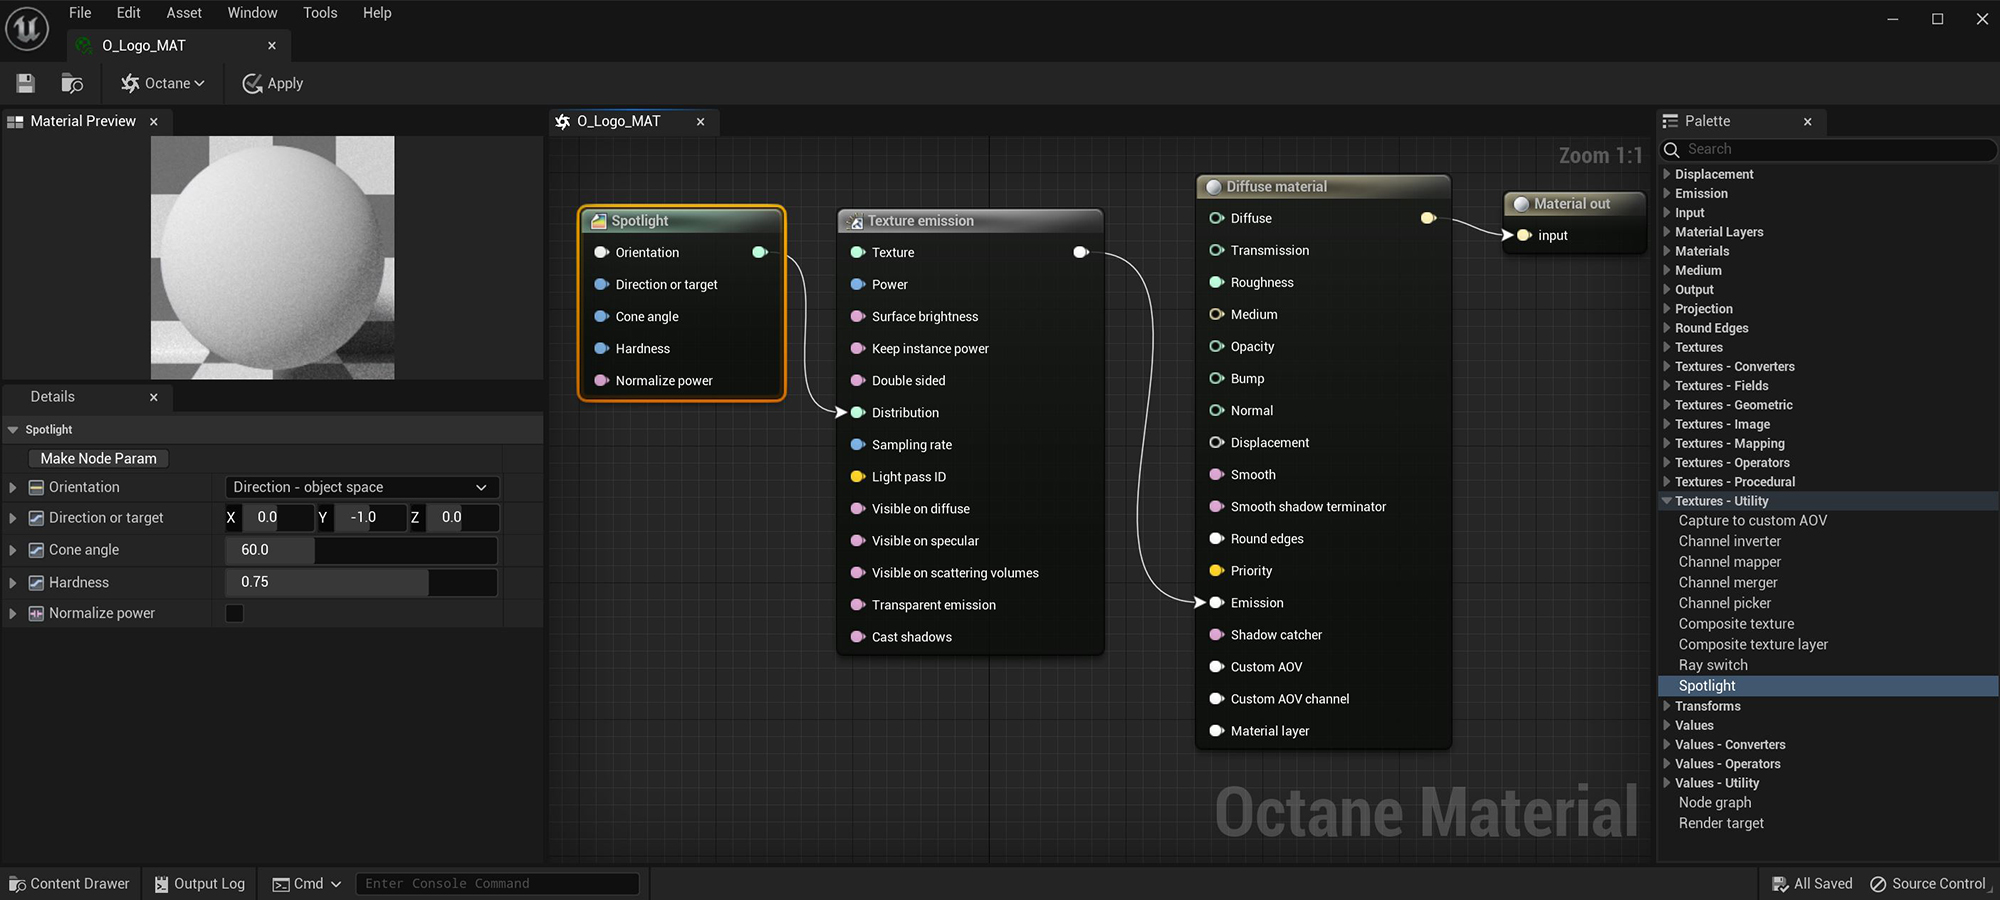Toggle the Normalize power checkbox
The width and height of the screenshot is (2000, 900).
point(235,613)
